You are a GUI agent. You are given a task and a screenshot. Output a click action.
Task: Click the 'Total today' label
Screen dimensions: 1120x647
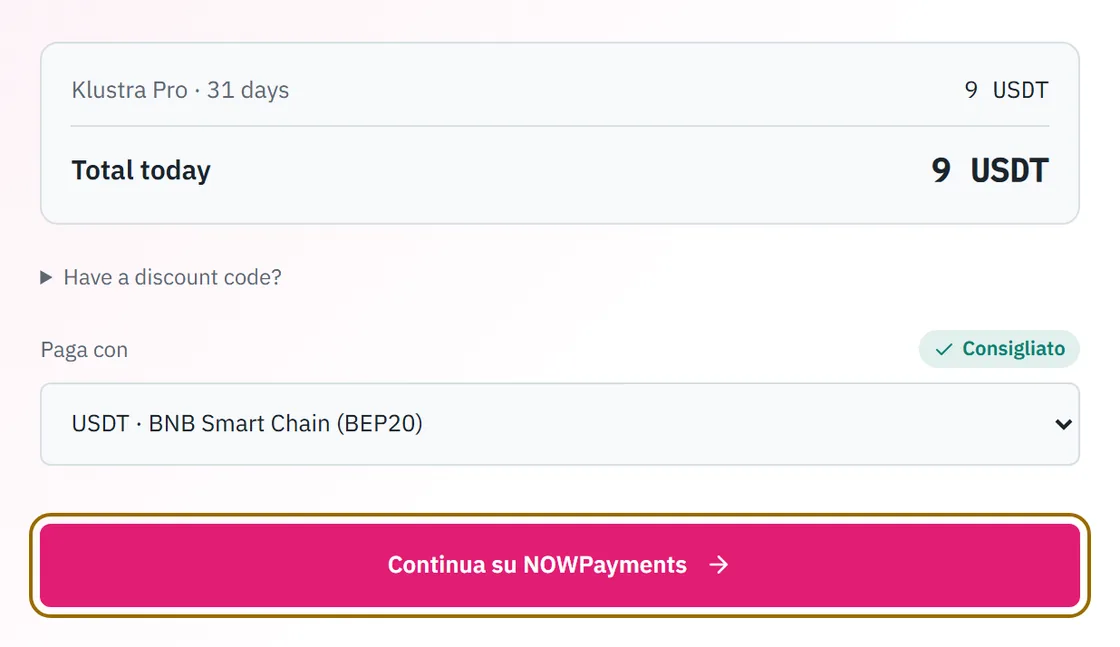[141, 171]
